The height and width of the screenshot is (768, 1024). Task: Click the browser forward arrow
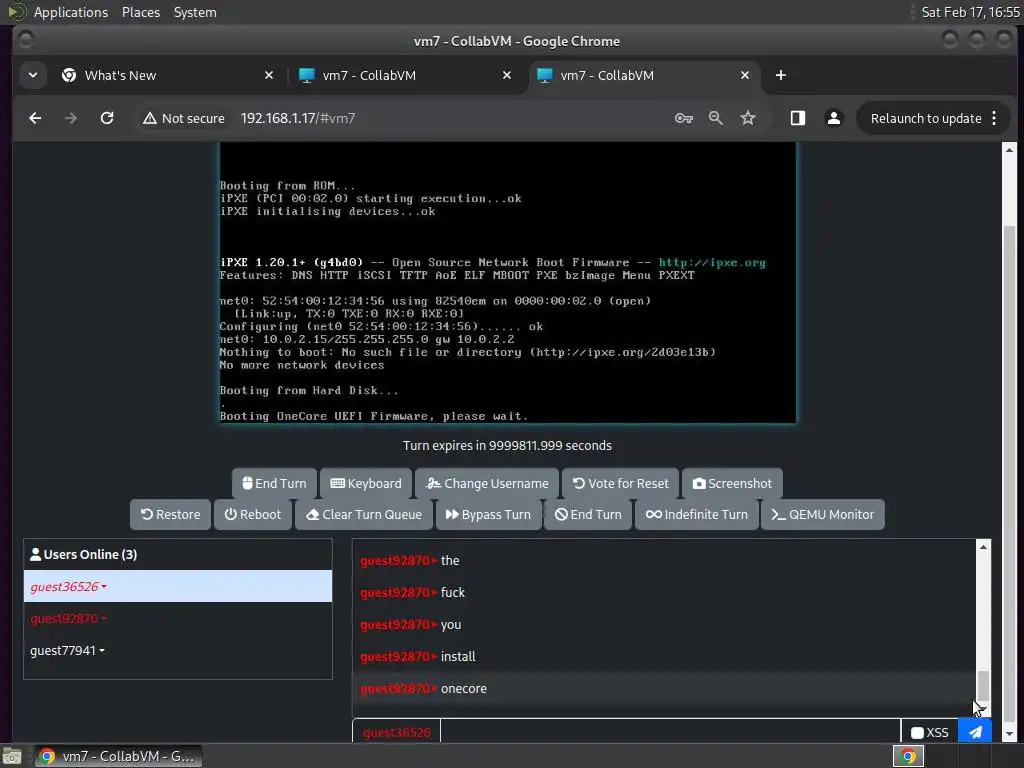pos(71,118)
